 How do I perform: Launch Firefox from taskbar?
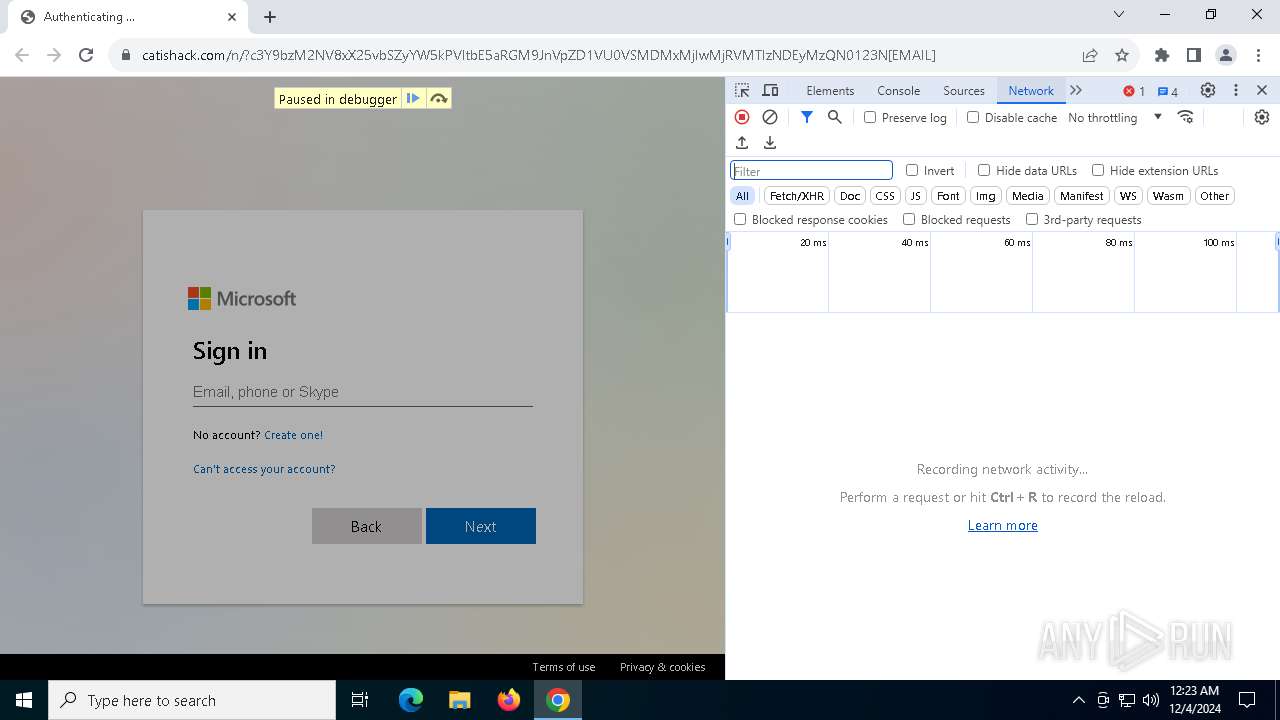[509, 700]
